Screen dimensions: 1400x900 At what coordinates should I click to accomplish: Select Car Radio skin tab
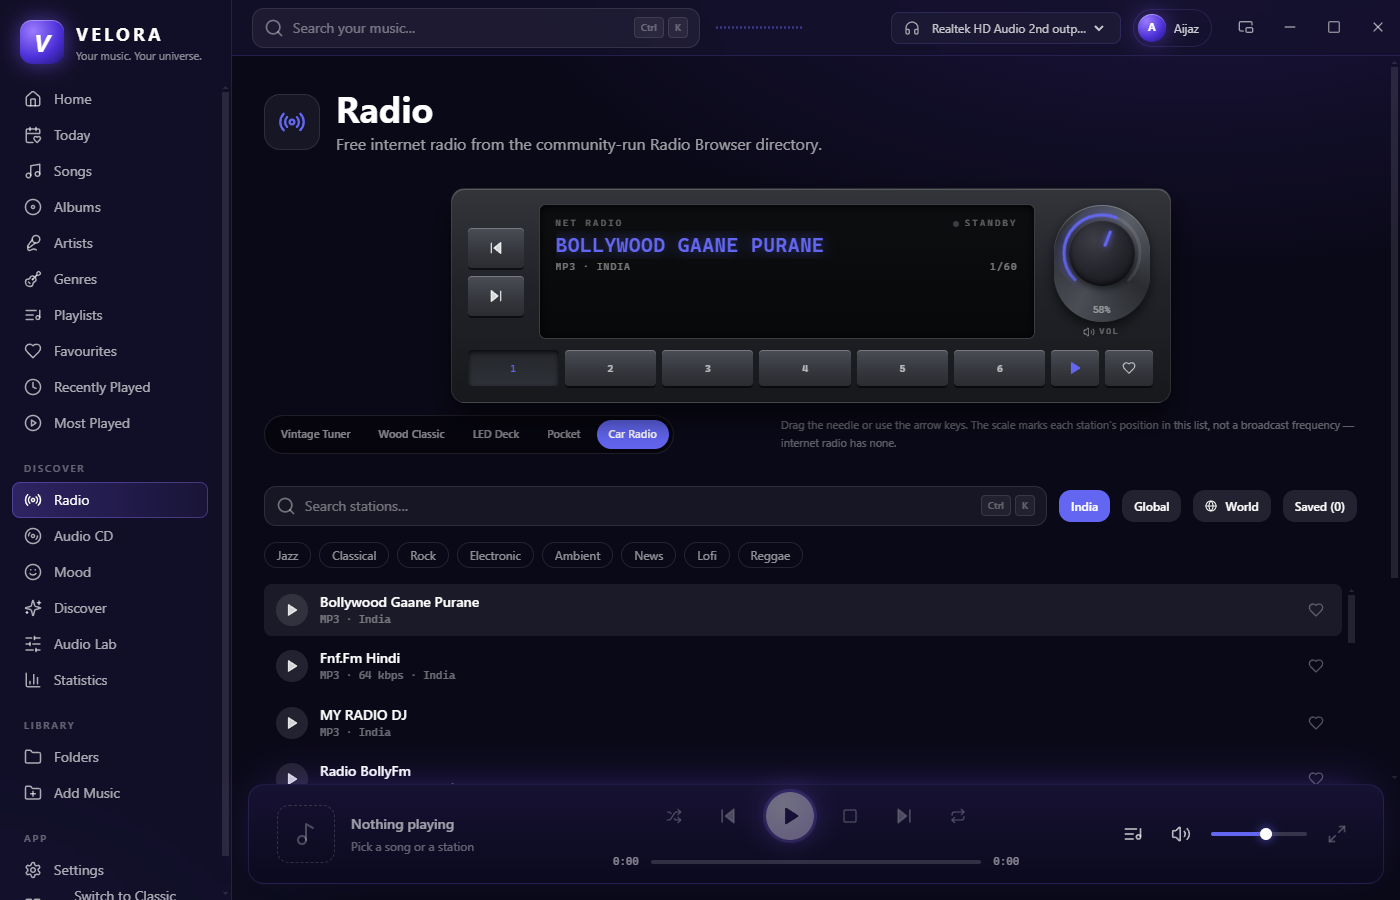(633, 434)
